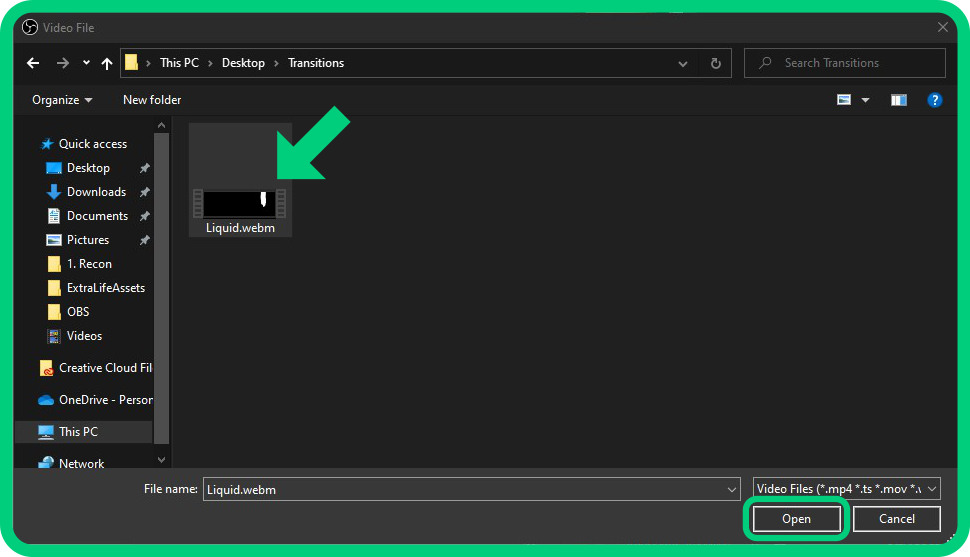Click the Pictures pin icon
This screenshot has height=557, width=970.
pos(144,240)
